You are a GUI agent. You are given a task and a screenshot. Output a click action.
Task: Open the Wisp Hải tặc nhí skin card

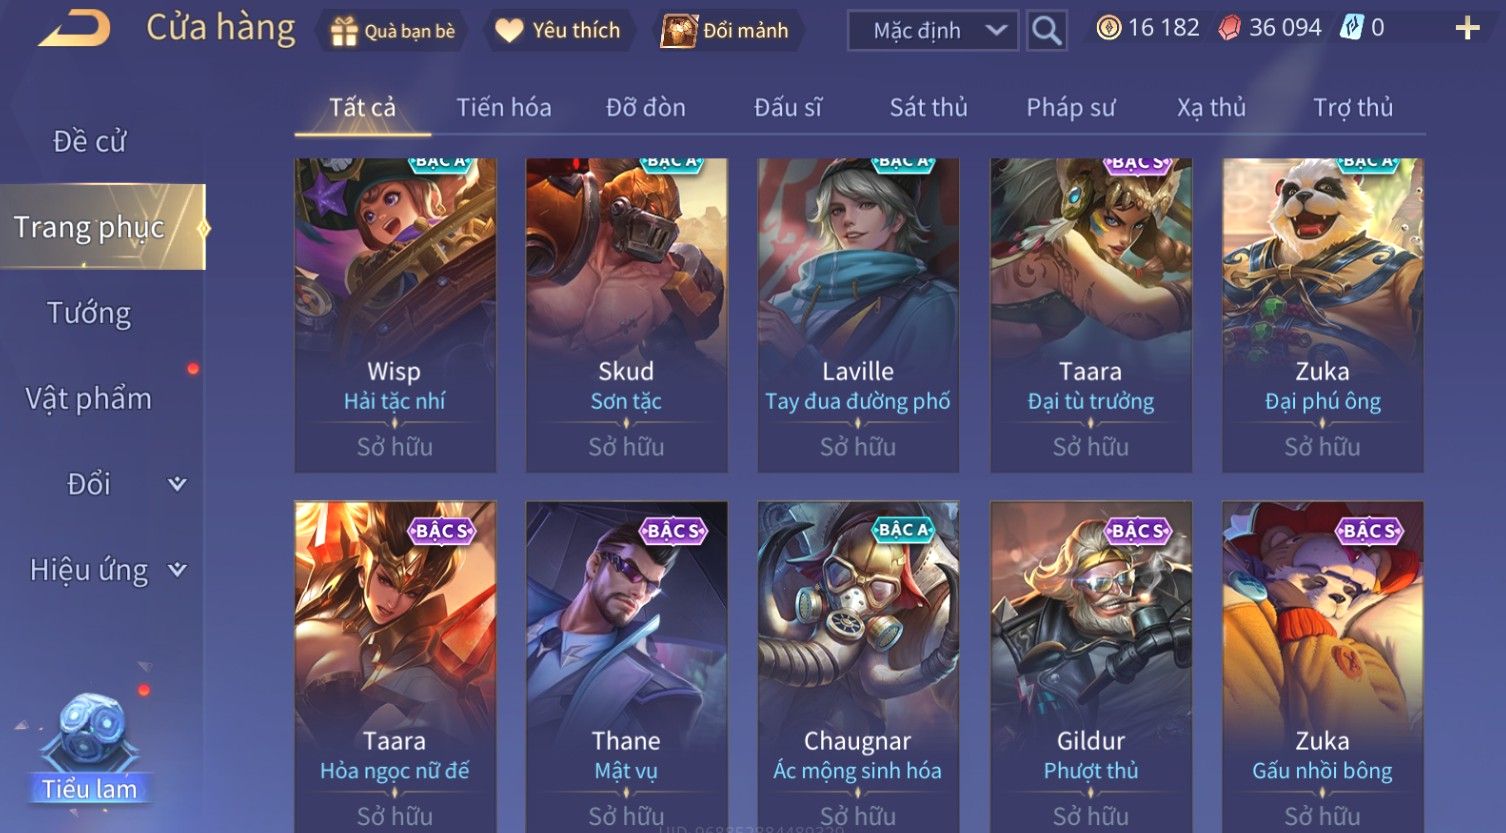click(395, 315)
